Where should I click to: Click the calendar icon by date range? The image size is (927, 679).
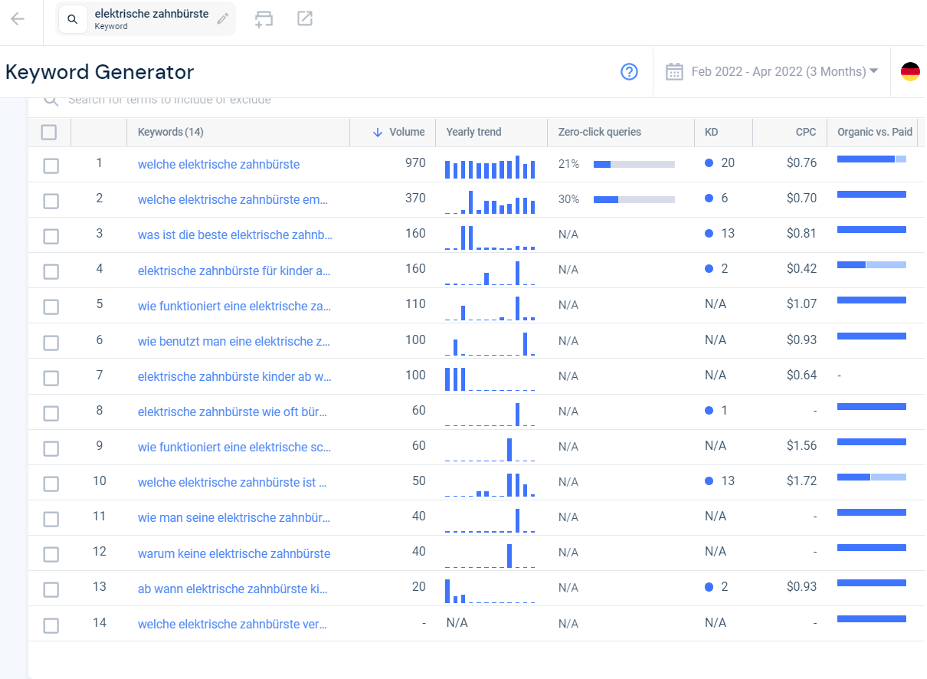point(674,72)
